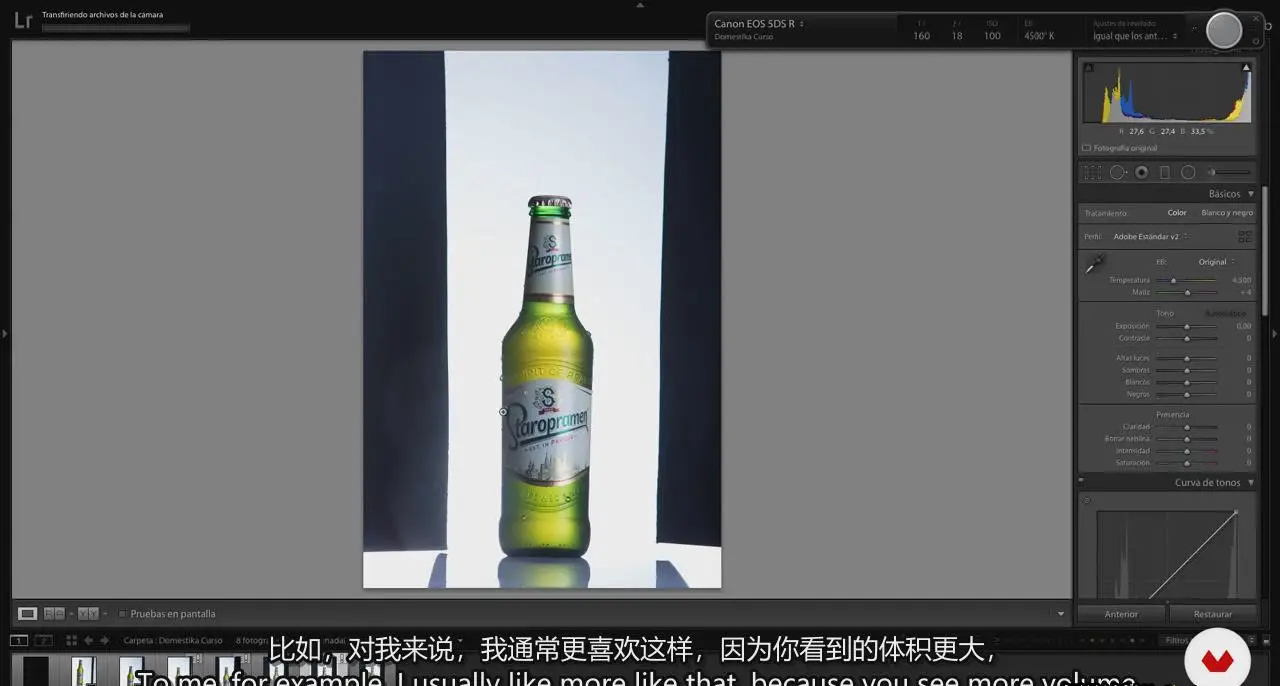Select the Radial Filter tool

click(1188, 173)
